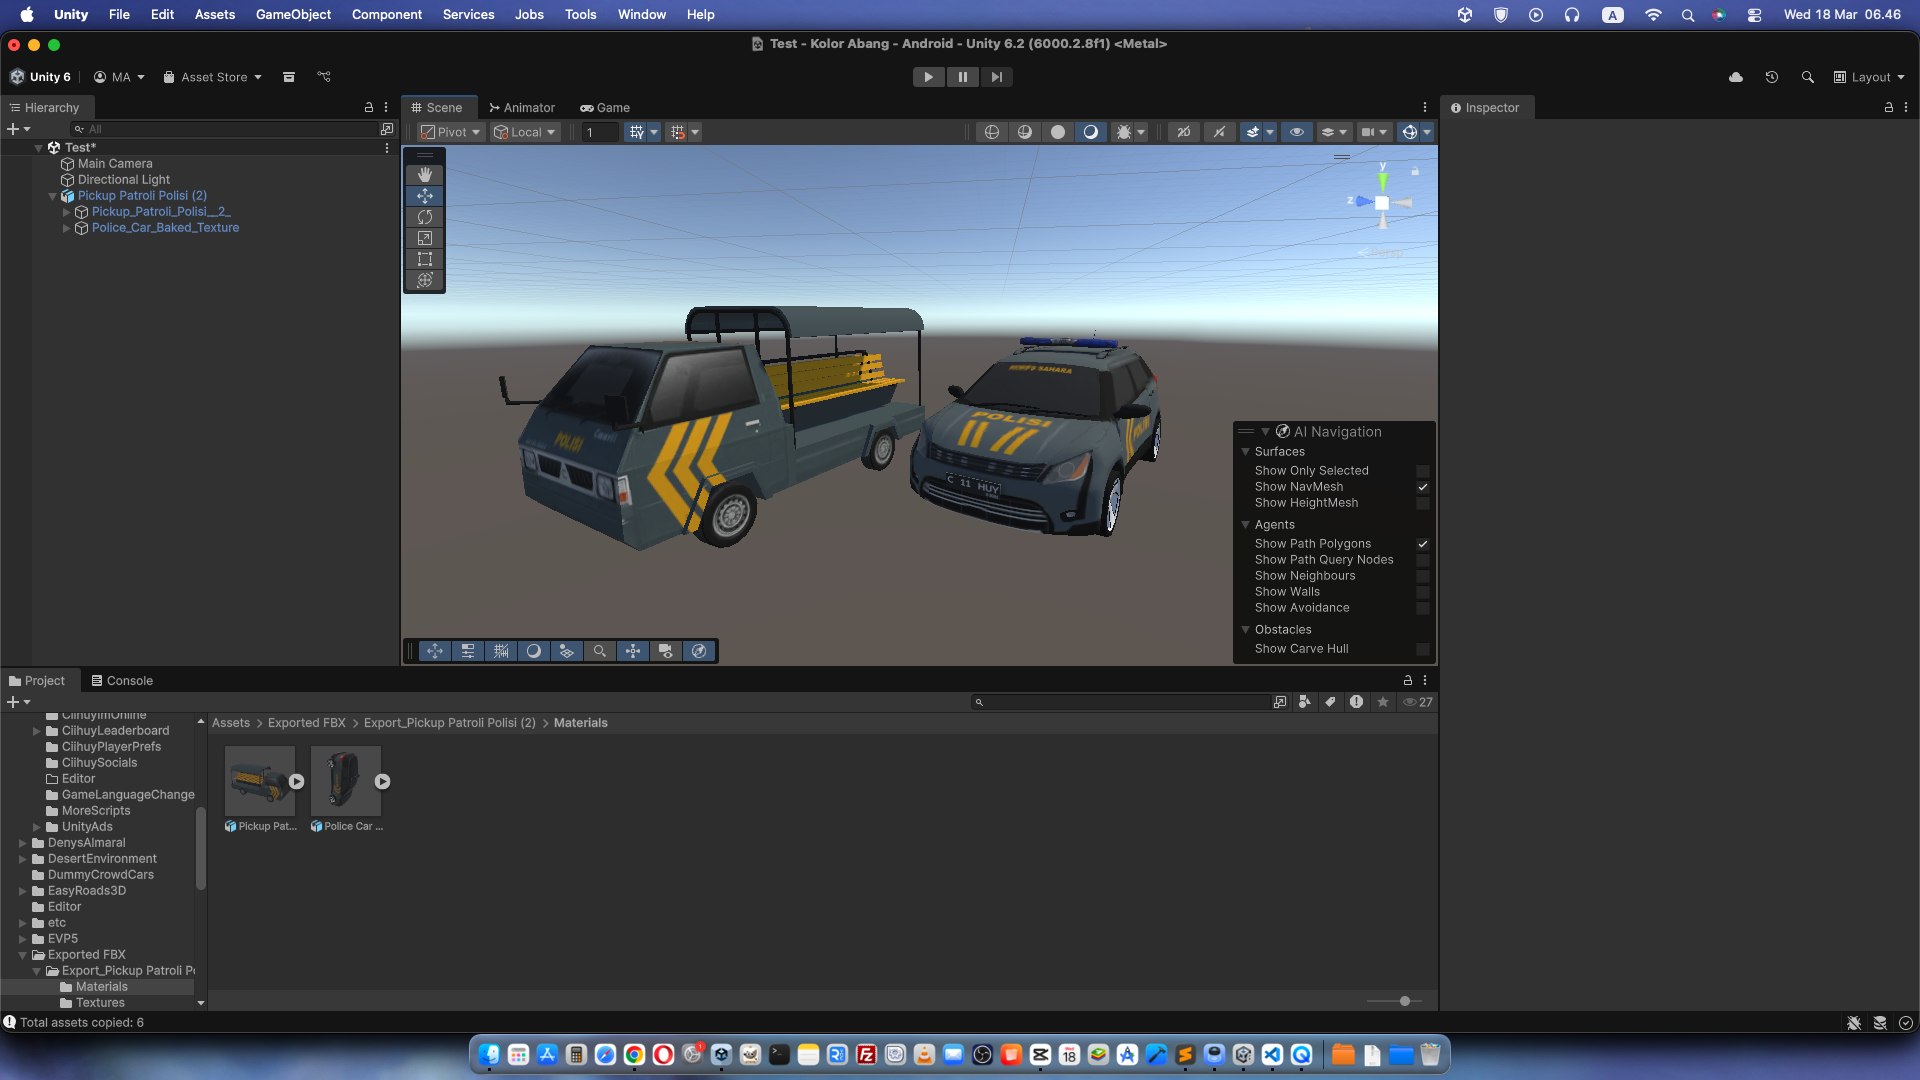Open Asset Store button

[212, 77]
